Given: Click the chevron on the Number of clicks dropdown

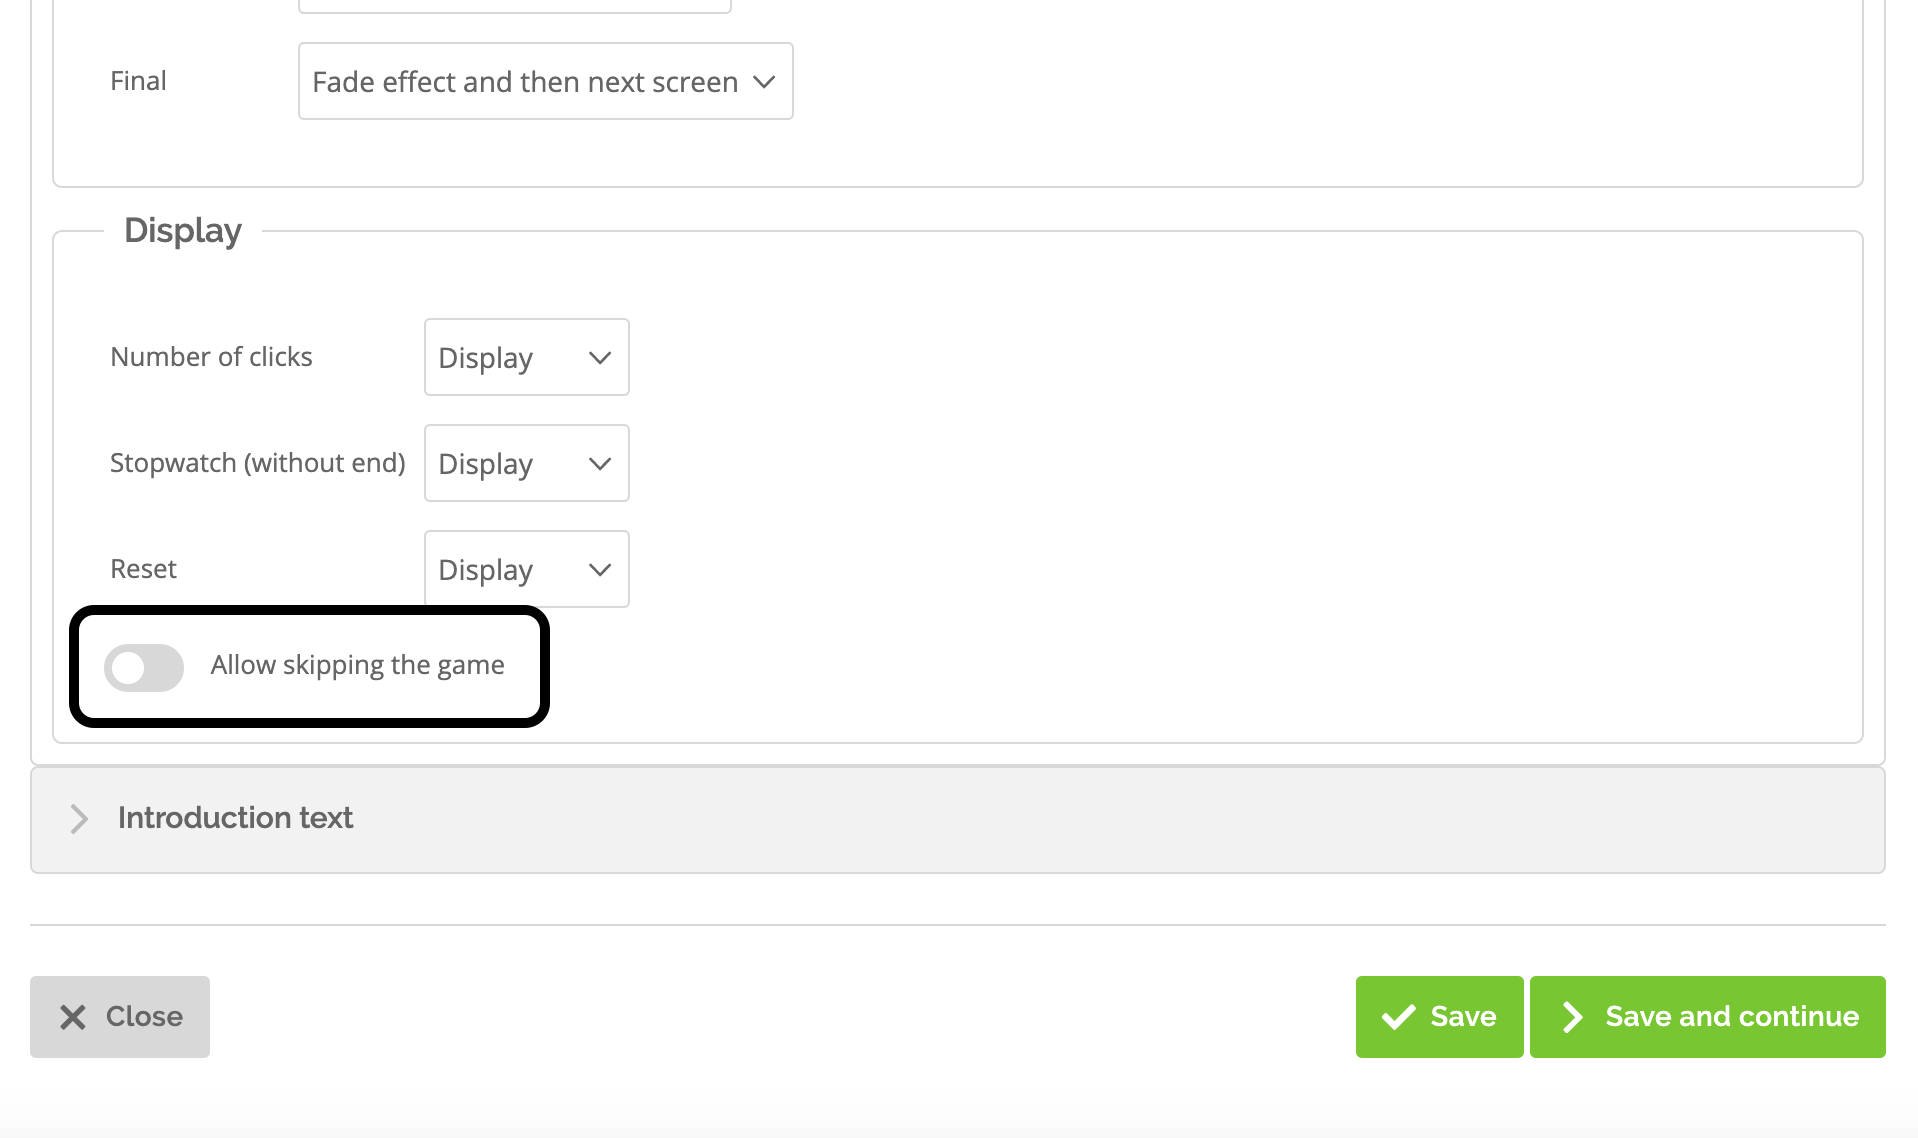Looking at the screenshot, I should pyautogui.click(x=598, y=357).
